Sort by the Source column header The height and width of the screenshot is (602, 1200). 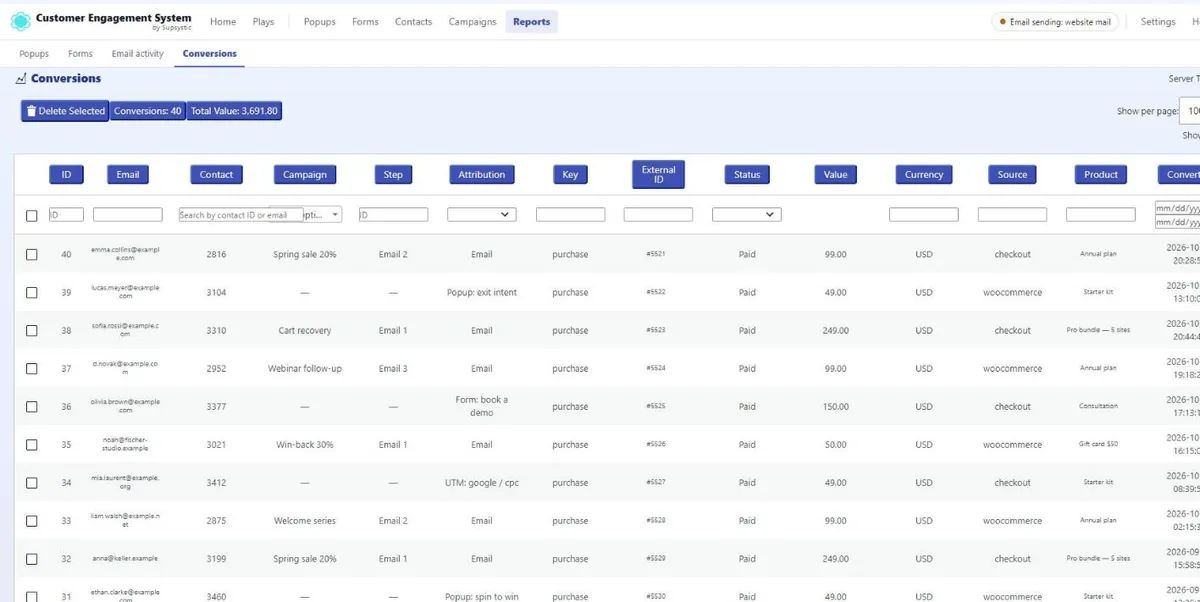pos(1012,174)
